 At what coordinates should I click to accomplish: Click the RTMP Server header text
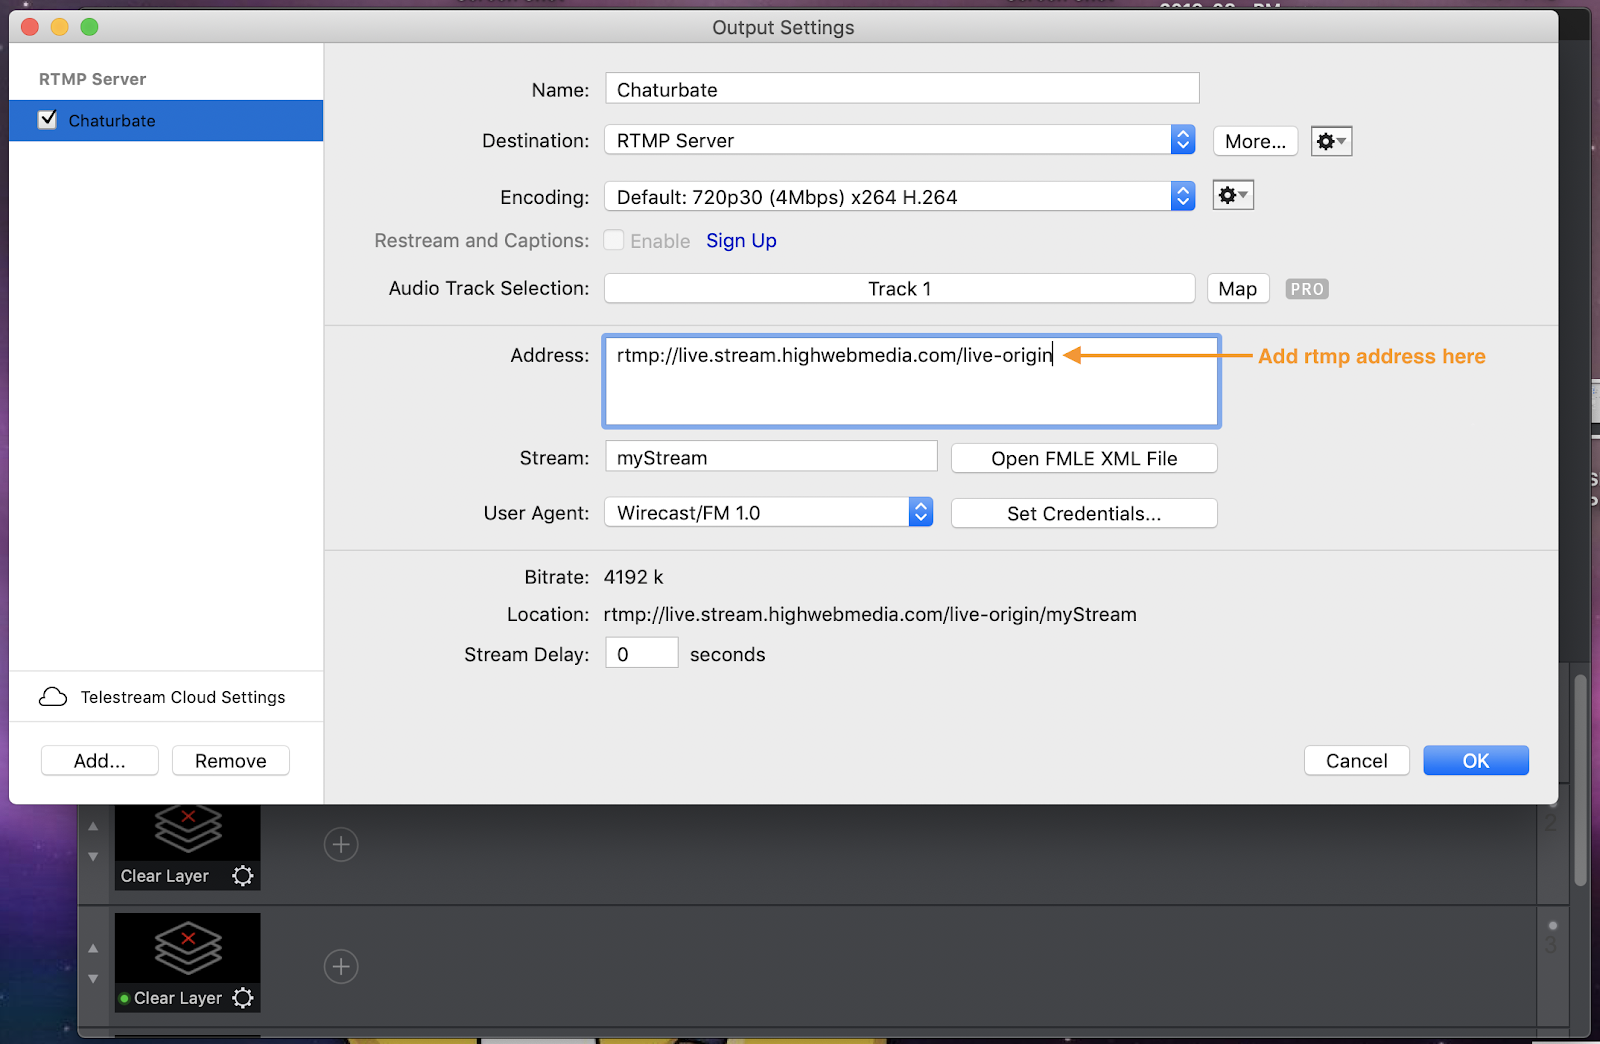[92, 79]
